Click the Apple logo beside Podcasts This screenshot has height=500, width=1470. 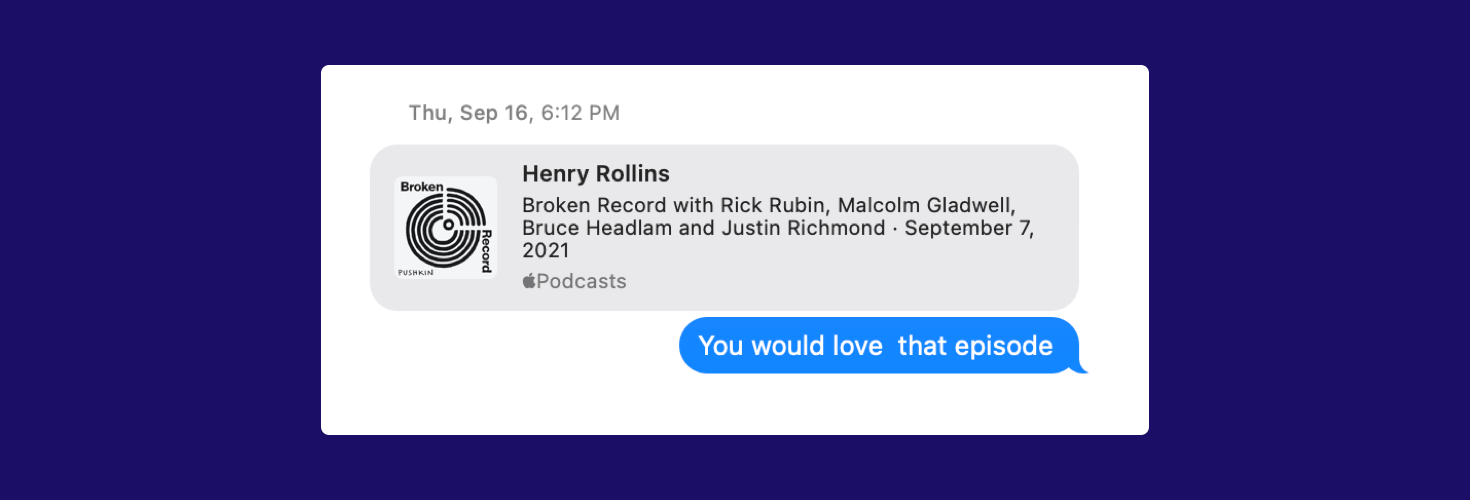point(528,282)
